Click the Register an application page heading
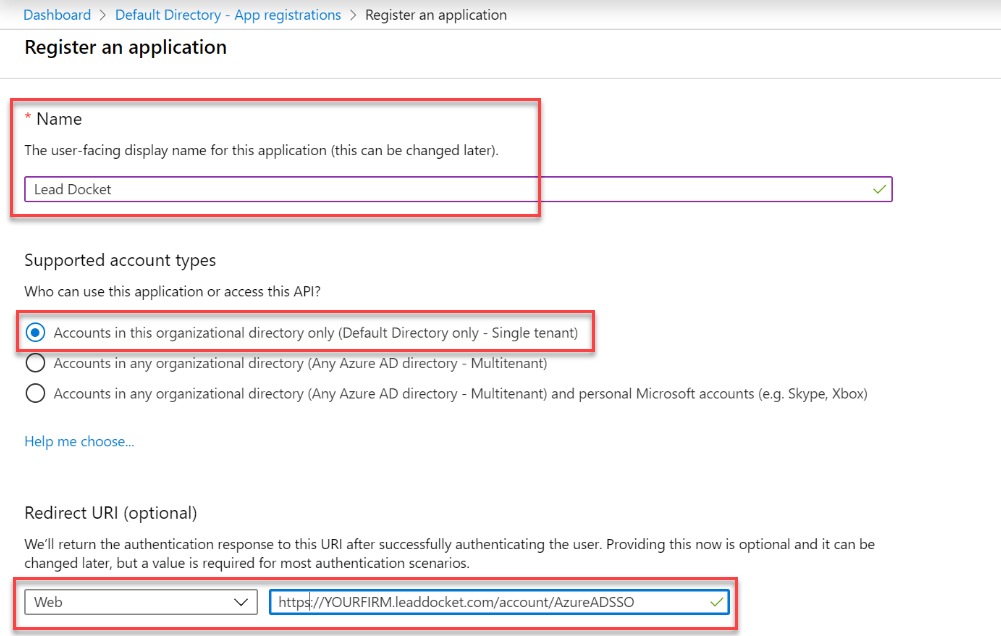The image size is (1001, 636). [125, 47]
